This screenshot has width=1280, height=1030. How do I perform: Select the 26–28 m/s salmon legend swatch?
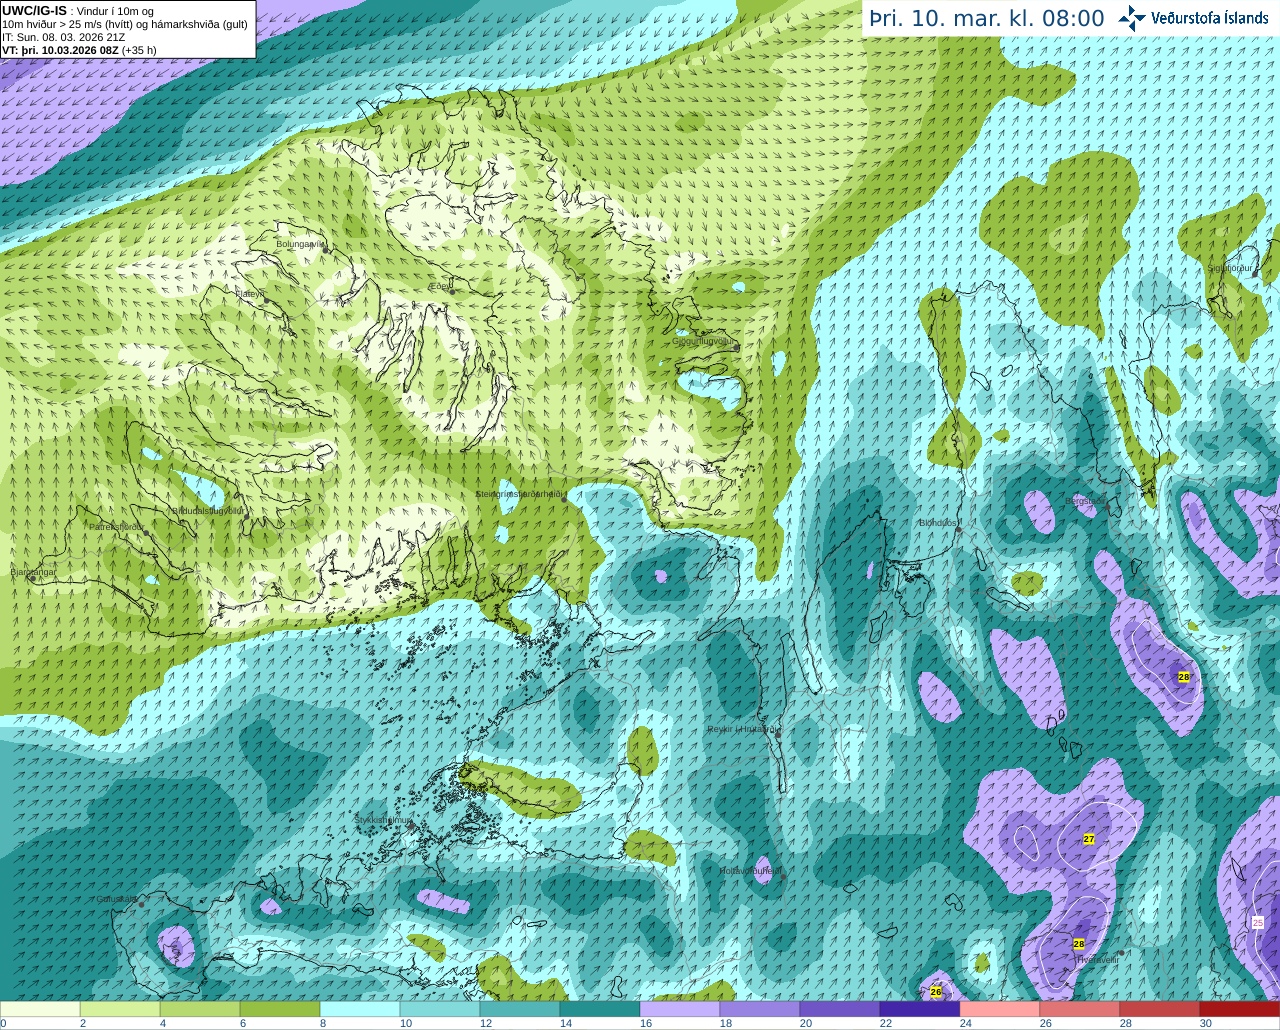pyautogui.click(x=1080, y=1009)
